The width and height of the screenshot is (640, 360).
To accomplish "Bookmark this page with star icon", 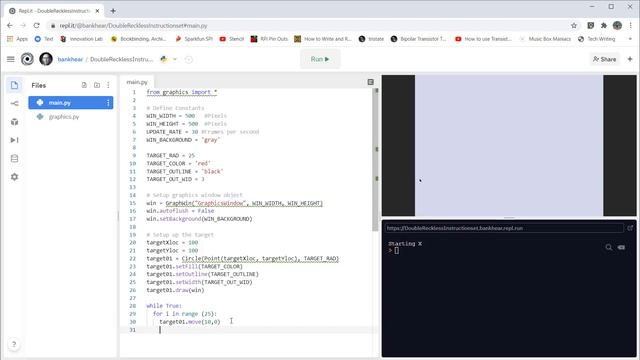I will 574,25.
